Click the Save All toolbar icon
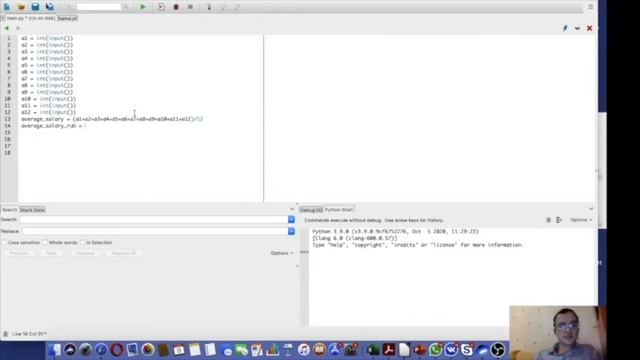Image resolution: width=640 pixels, height=360 pixels. click(x=49, y=7)
